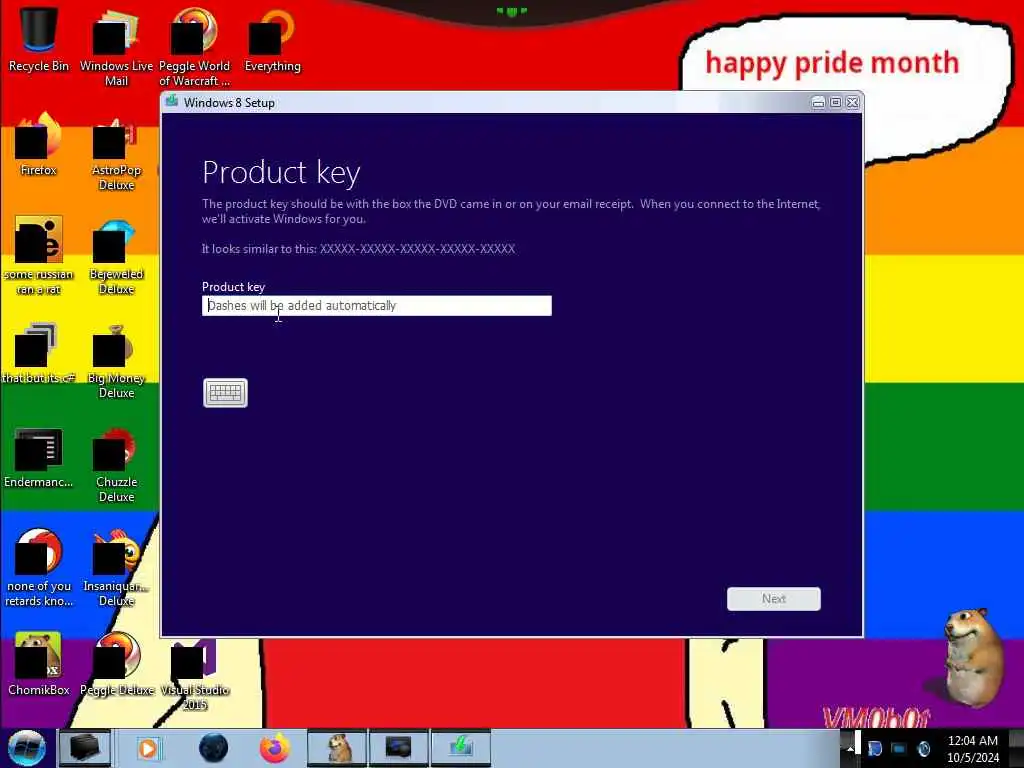Switch to the hamster ChomikBox taskbar item
The image size is (1024, 768).
(x=337, y=748)
